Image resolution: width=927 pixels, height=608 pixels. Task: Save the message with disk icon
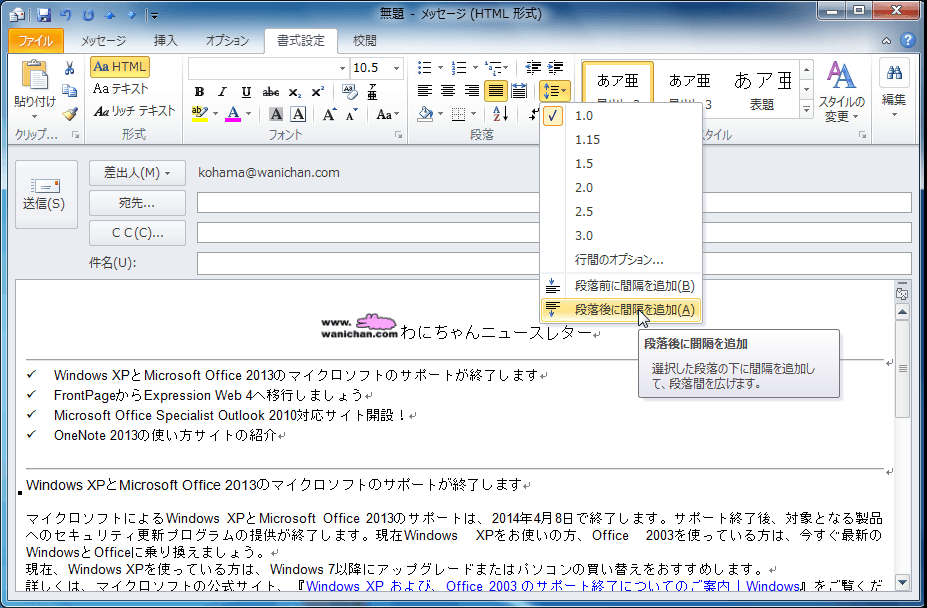click(43, 15)
